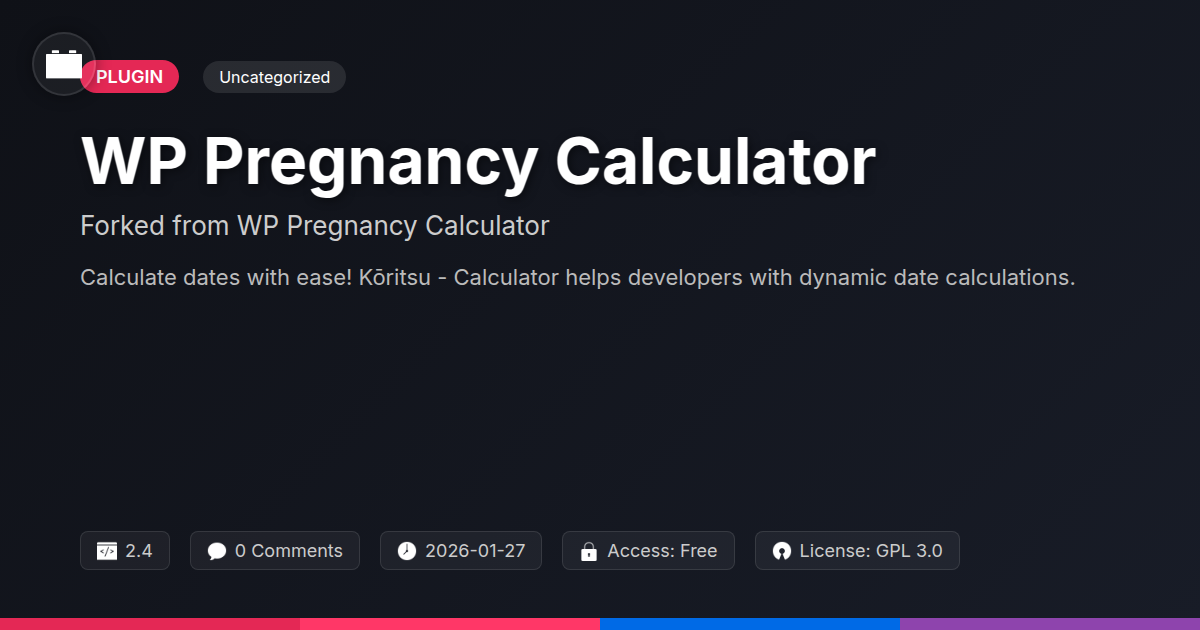Click the open-source license icon
This screenshot has height=630, width=1200.
coord(781,551)
